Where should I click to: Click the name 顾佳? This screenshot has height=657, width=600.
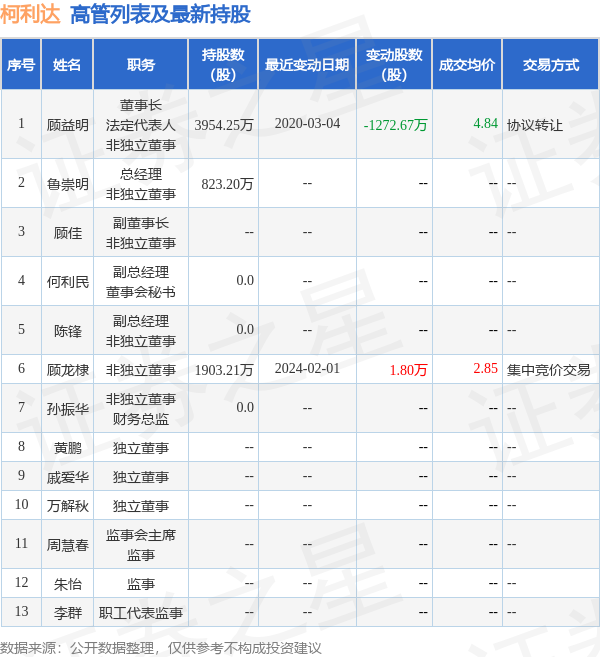pos(67,233)
